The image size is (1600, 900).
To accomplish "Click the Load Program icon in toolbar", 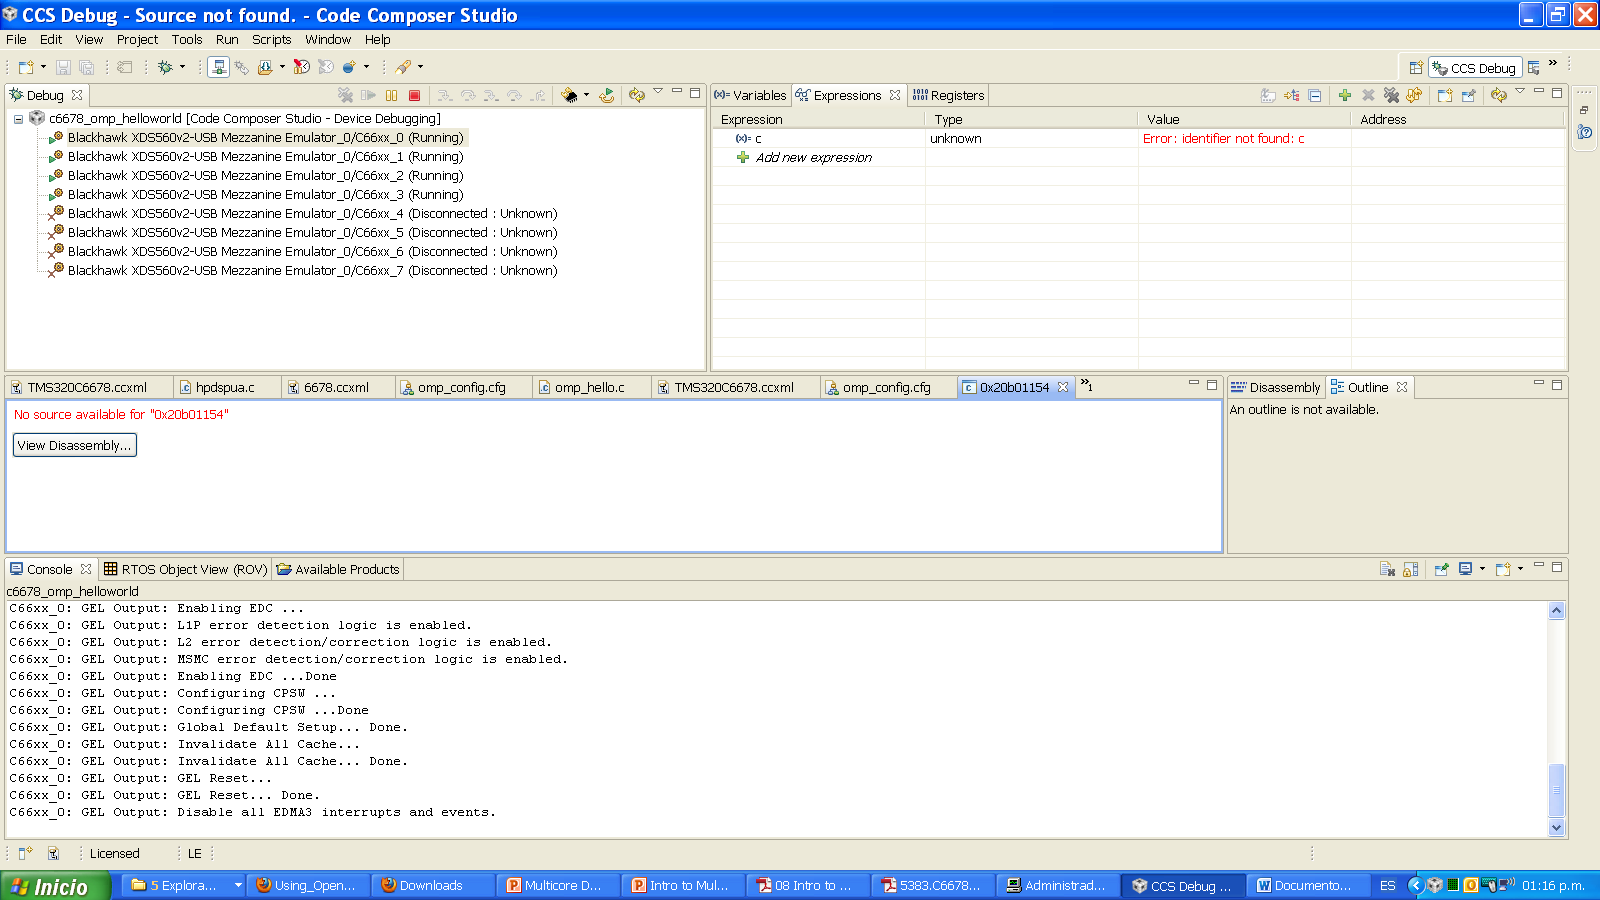I will tap(265, 67).
